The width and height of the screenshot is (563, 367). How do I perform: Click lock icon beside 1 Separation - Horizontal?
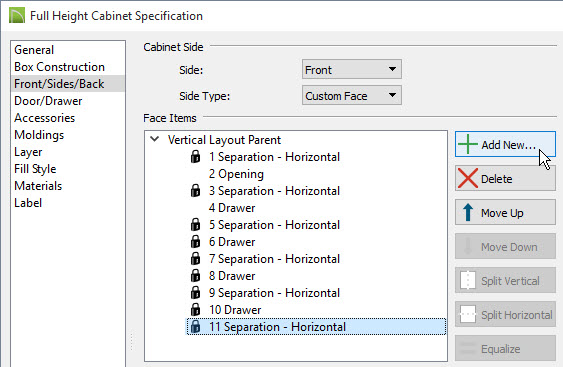tap(195, 157)
